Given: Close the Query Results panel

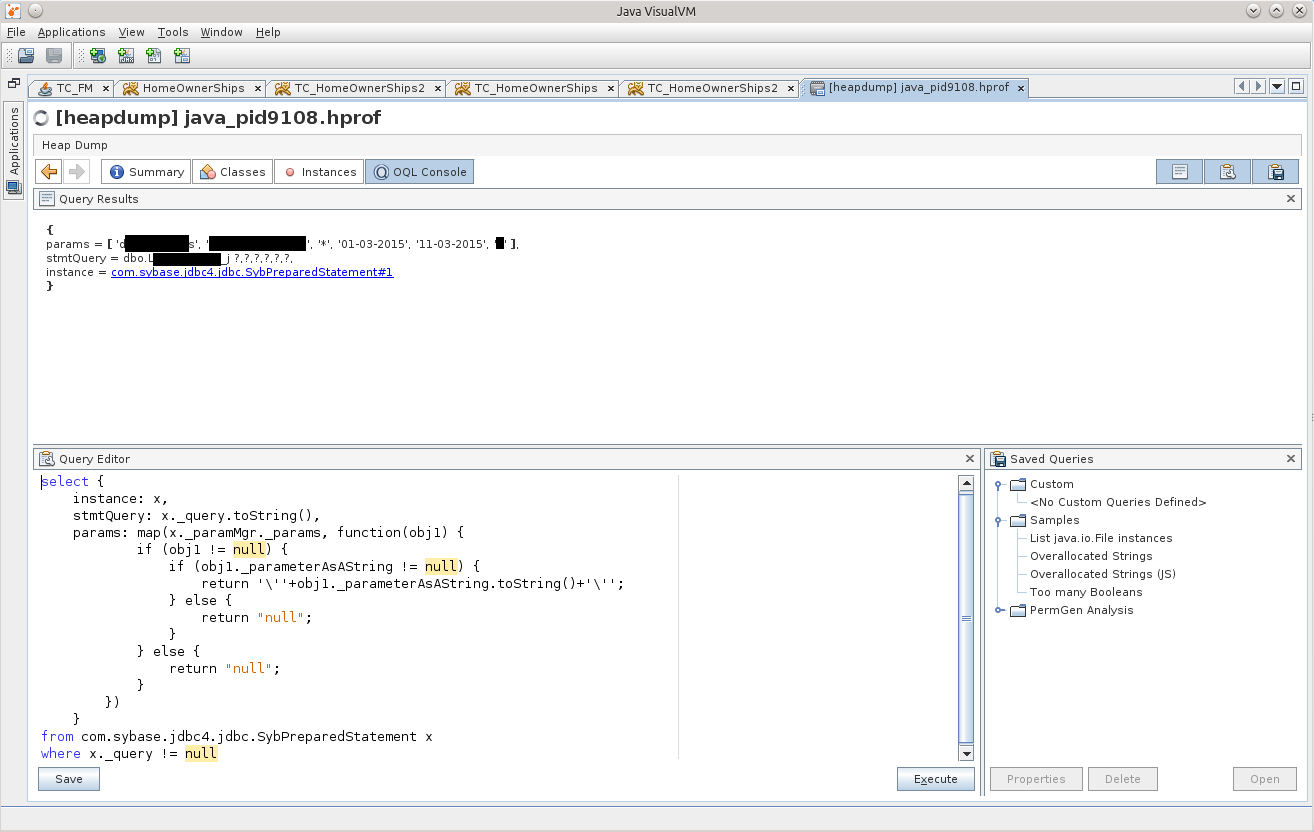Looking at the screenshot, I should (1290, 199).
